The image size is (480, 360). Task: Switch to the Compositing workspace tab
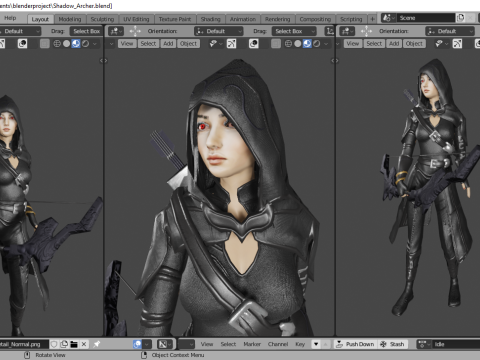pos(315,19)
